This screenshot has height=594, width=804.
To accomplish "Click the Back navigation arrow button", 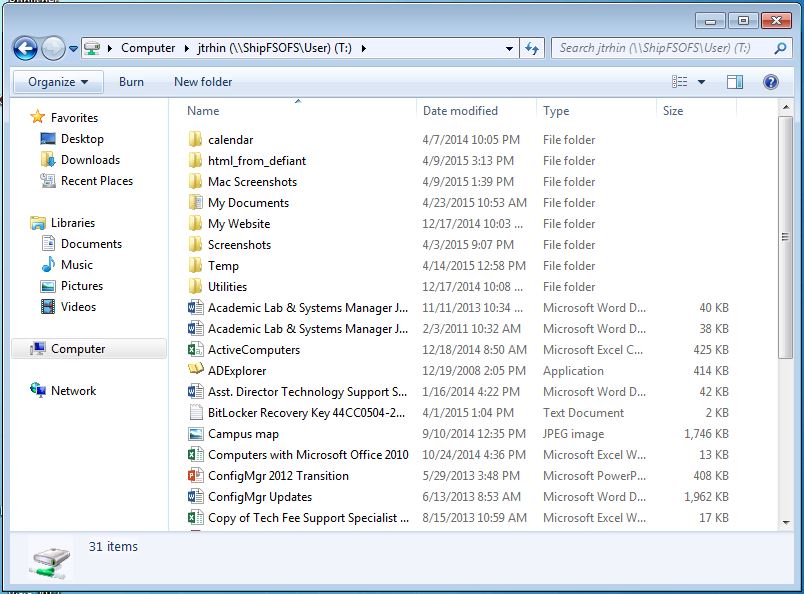I will pos(25,48).
